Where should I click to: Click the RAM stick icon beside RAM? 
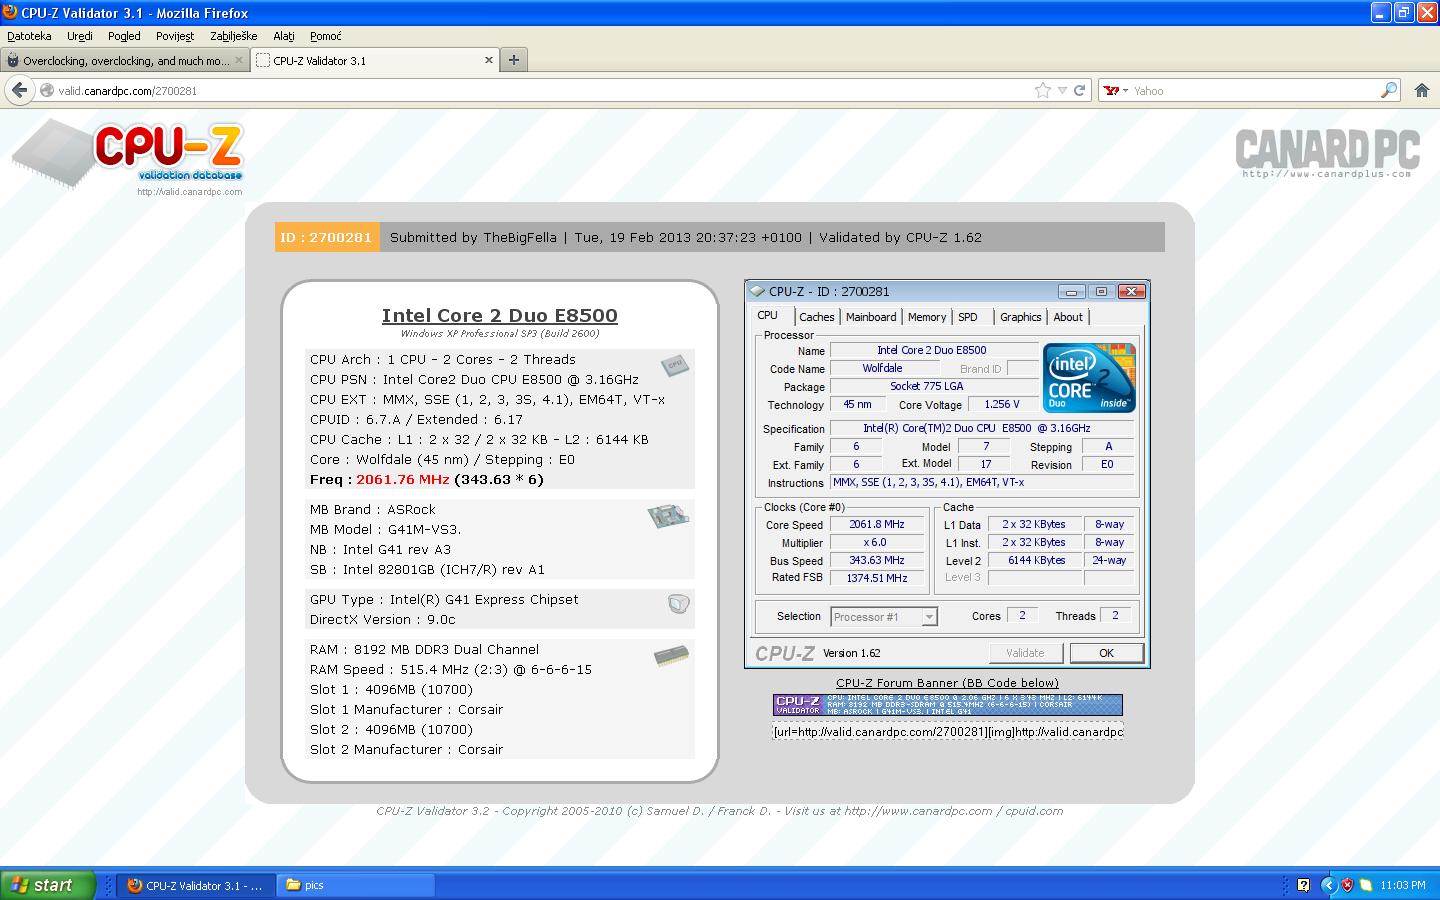[x=671, y=656]
